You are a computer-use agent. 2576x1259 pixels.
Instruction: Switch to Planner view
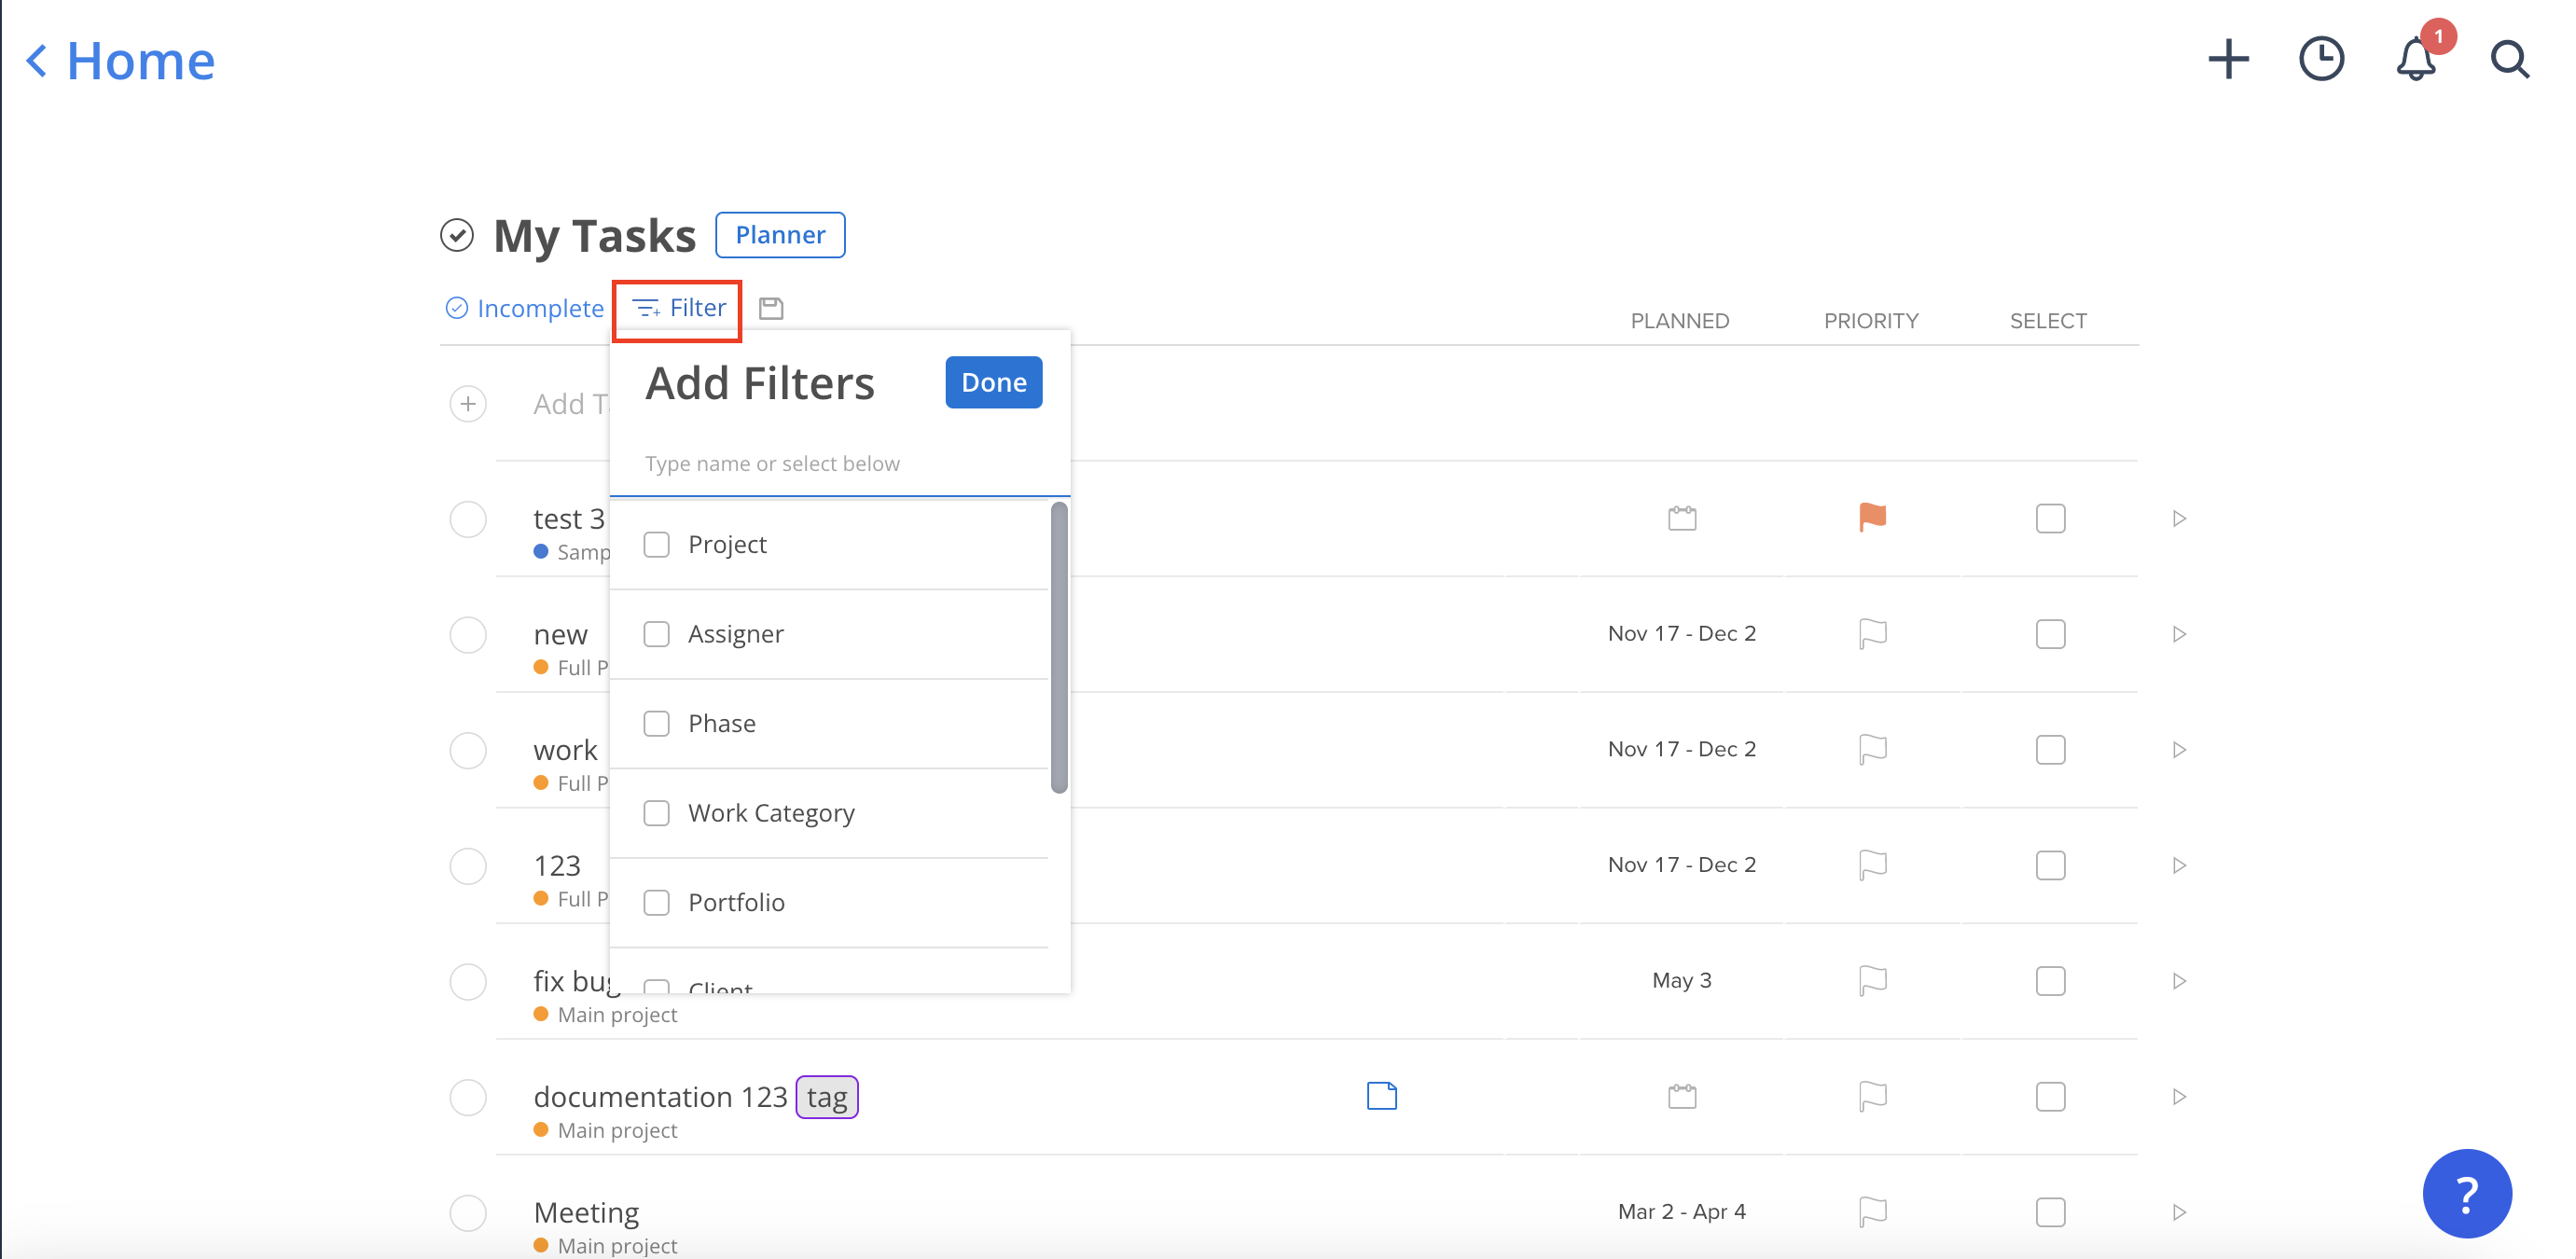coord(780,235)
